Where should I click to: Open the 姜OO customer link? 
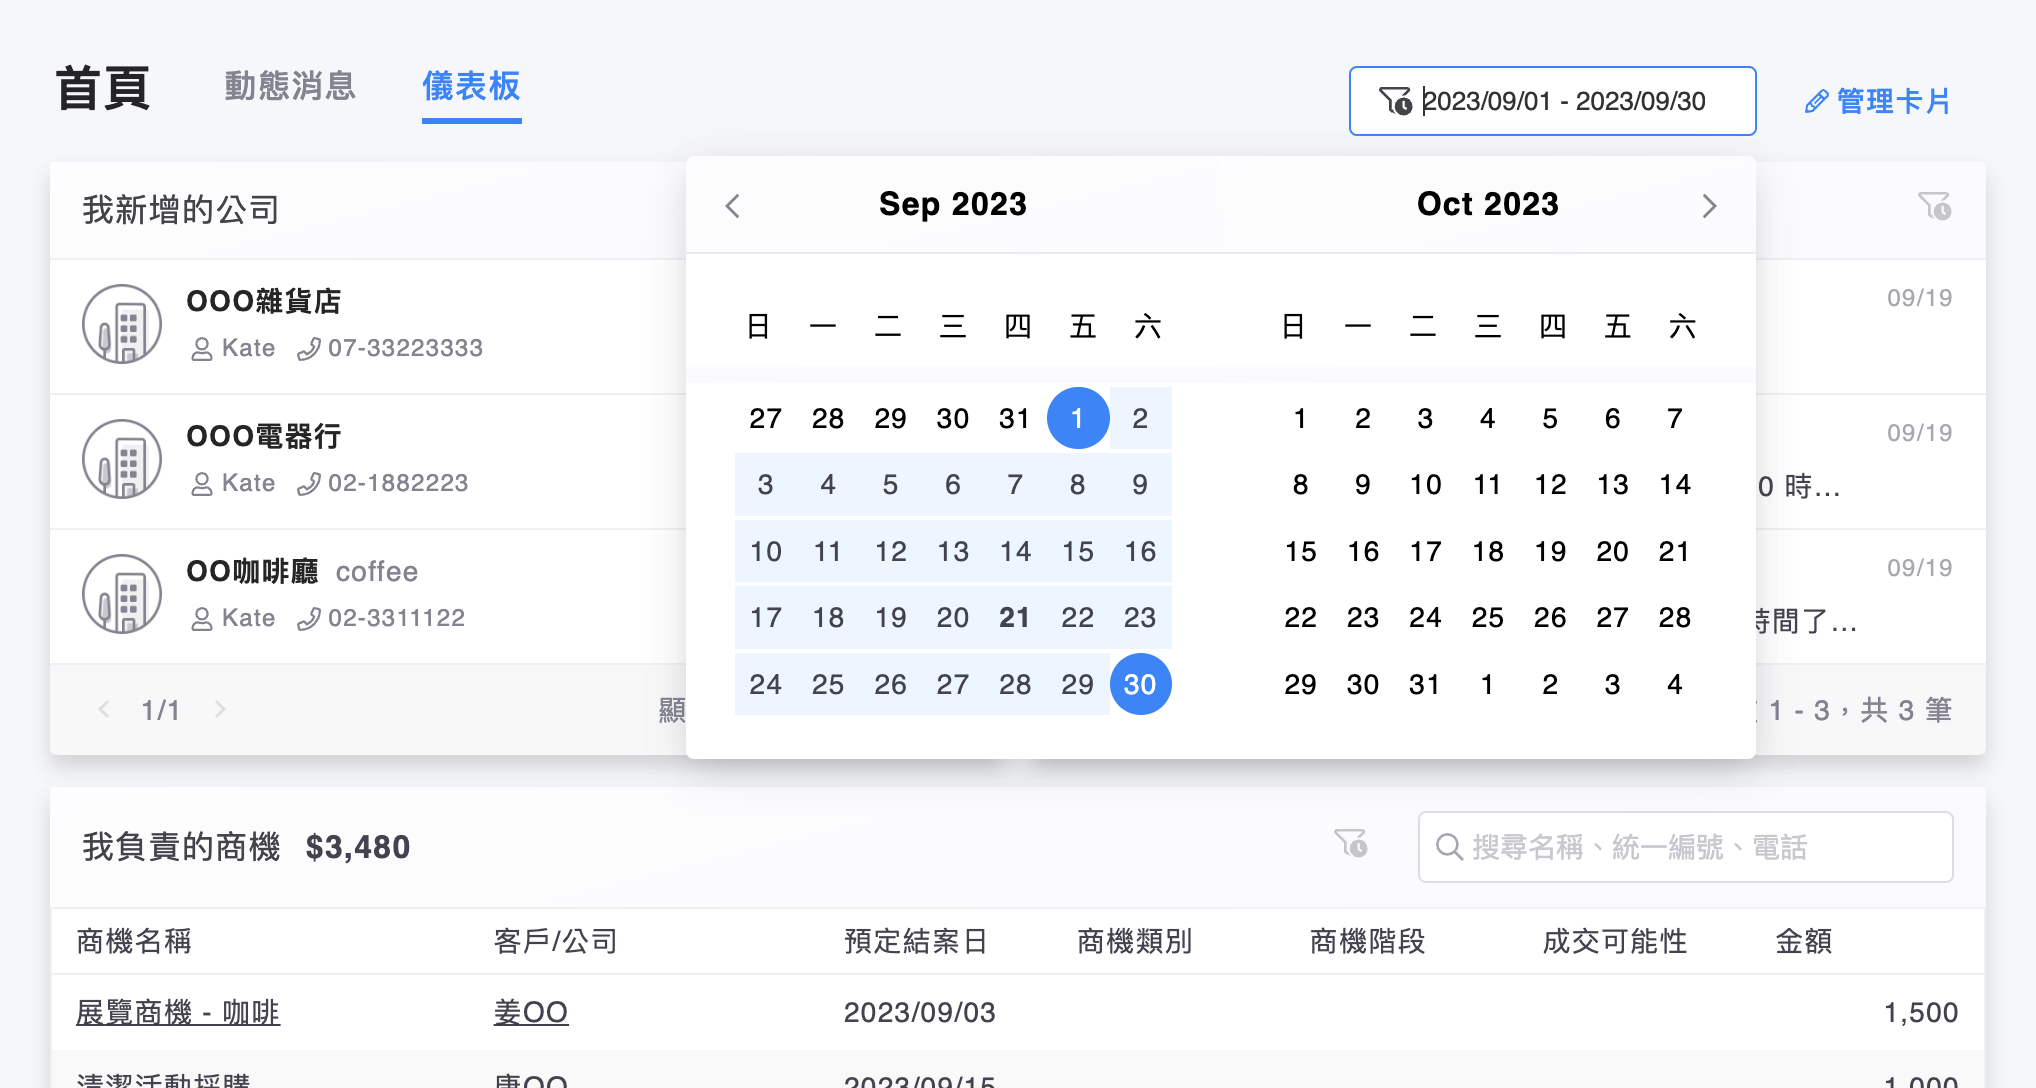click(530, 1012)
